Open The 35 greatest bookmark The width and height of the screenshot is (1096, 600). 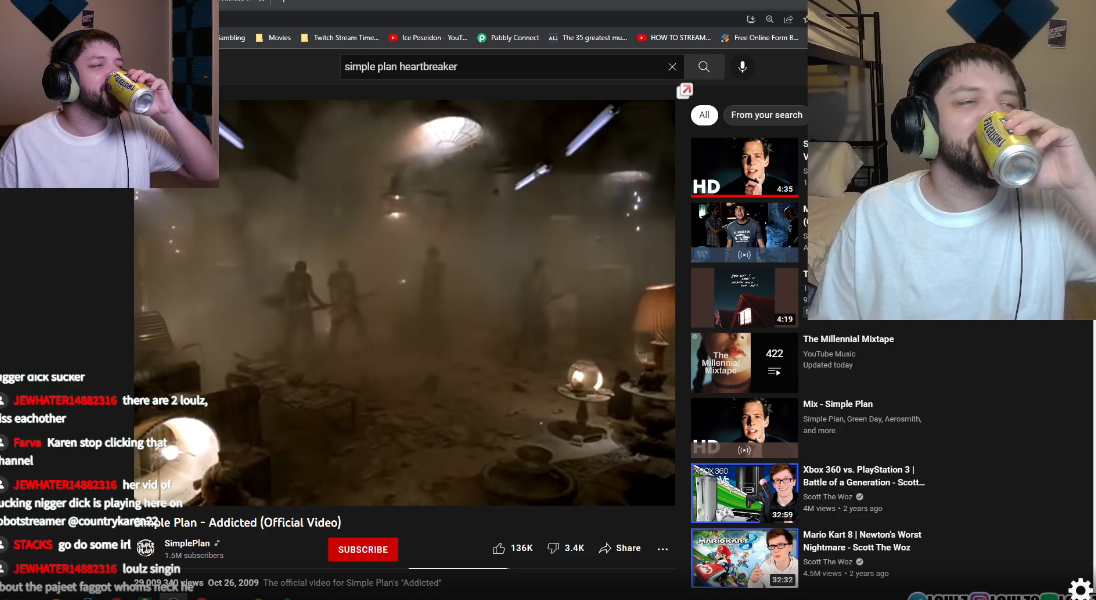588,38
